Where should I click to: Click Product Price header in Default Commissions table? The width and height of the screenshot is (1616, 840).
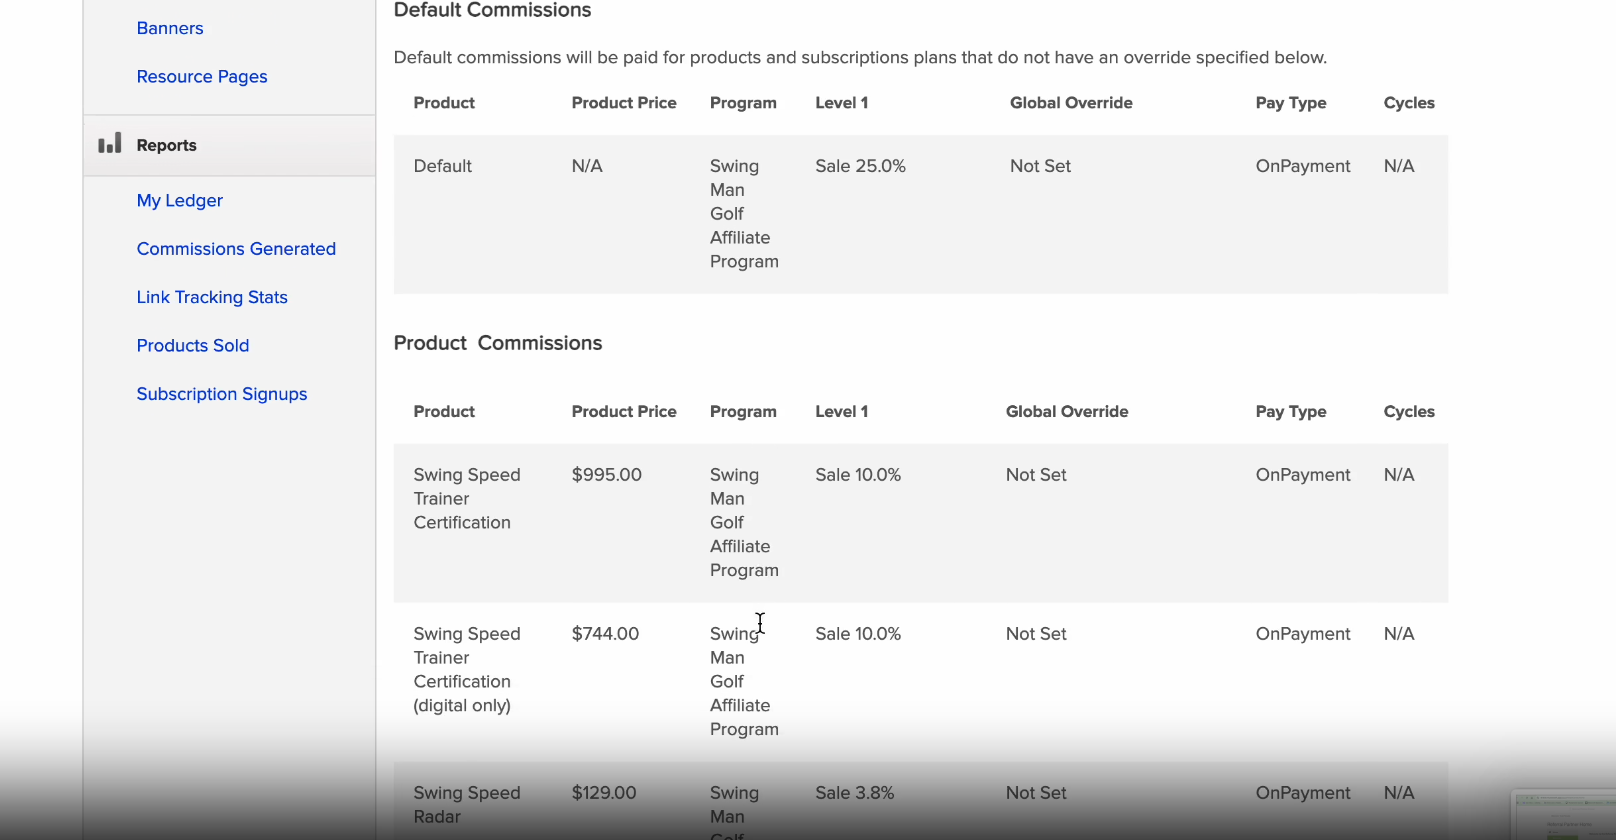(624, 103)
